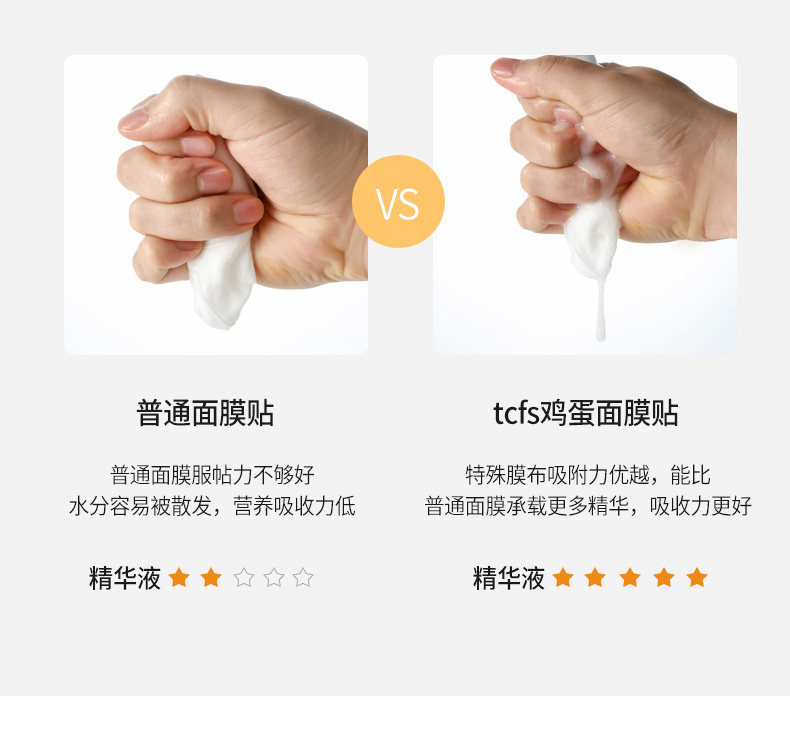
Task: Click fifth empty star under 普通面膜贴
Action: [303, 577]
